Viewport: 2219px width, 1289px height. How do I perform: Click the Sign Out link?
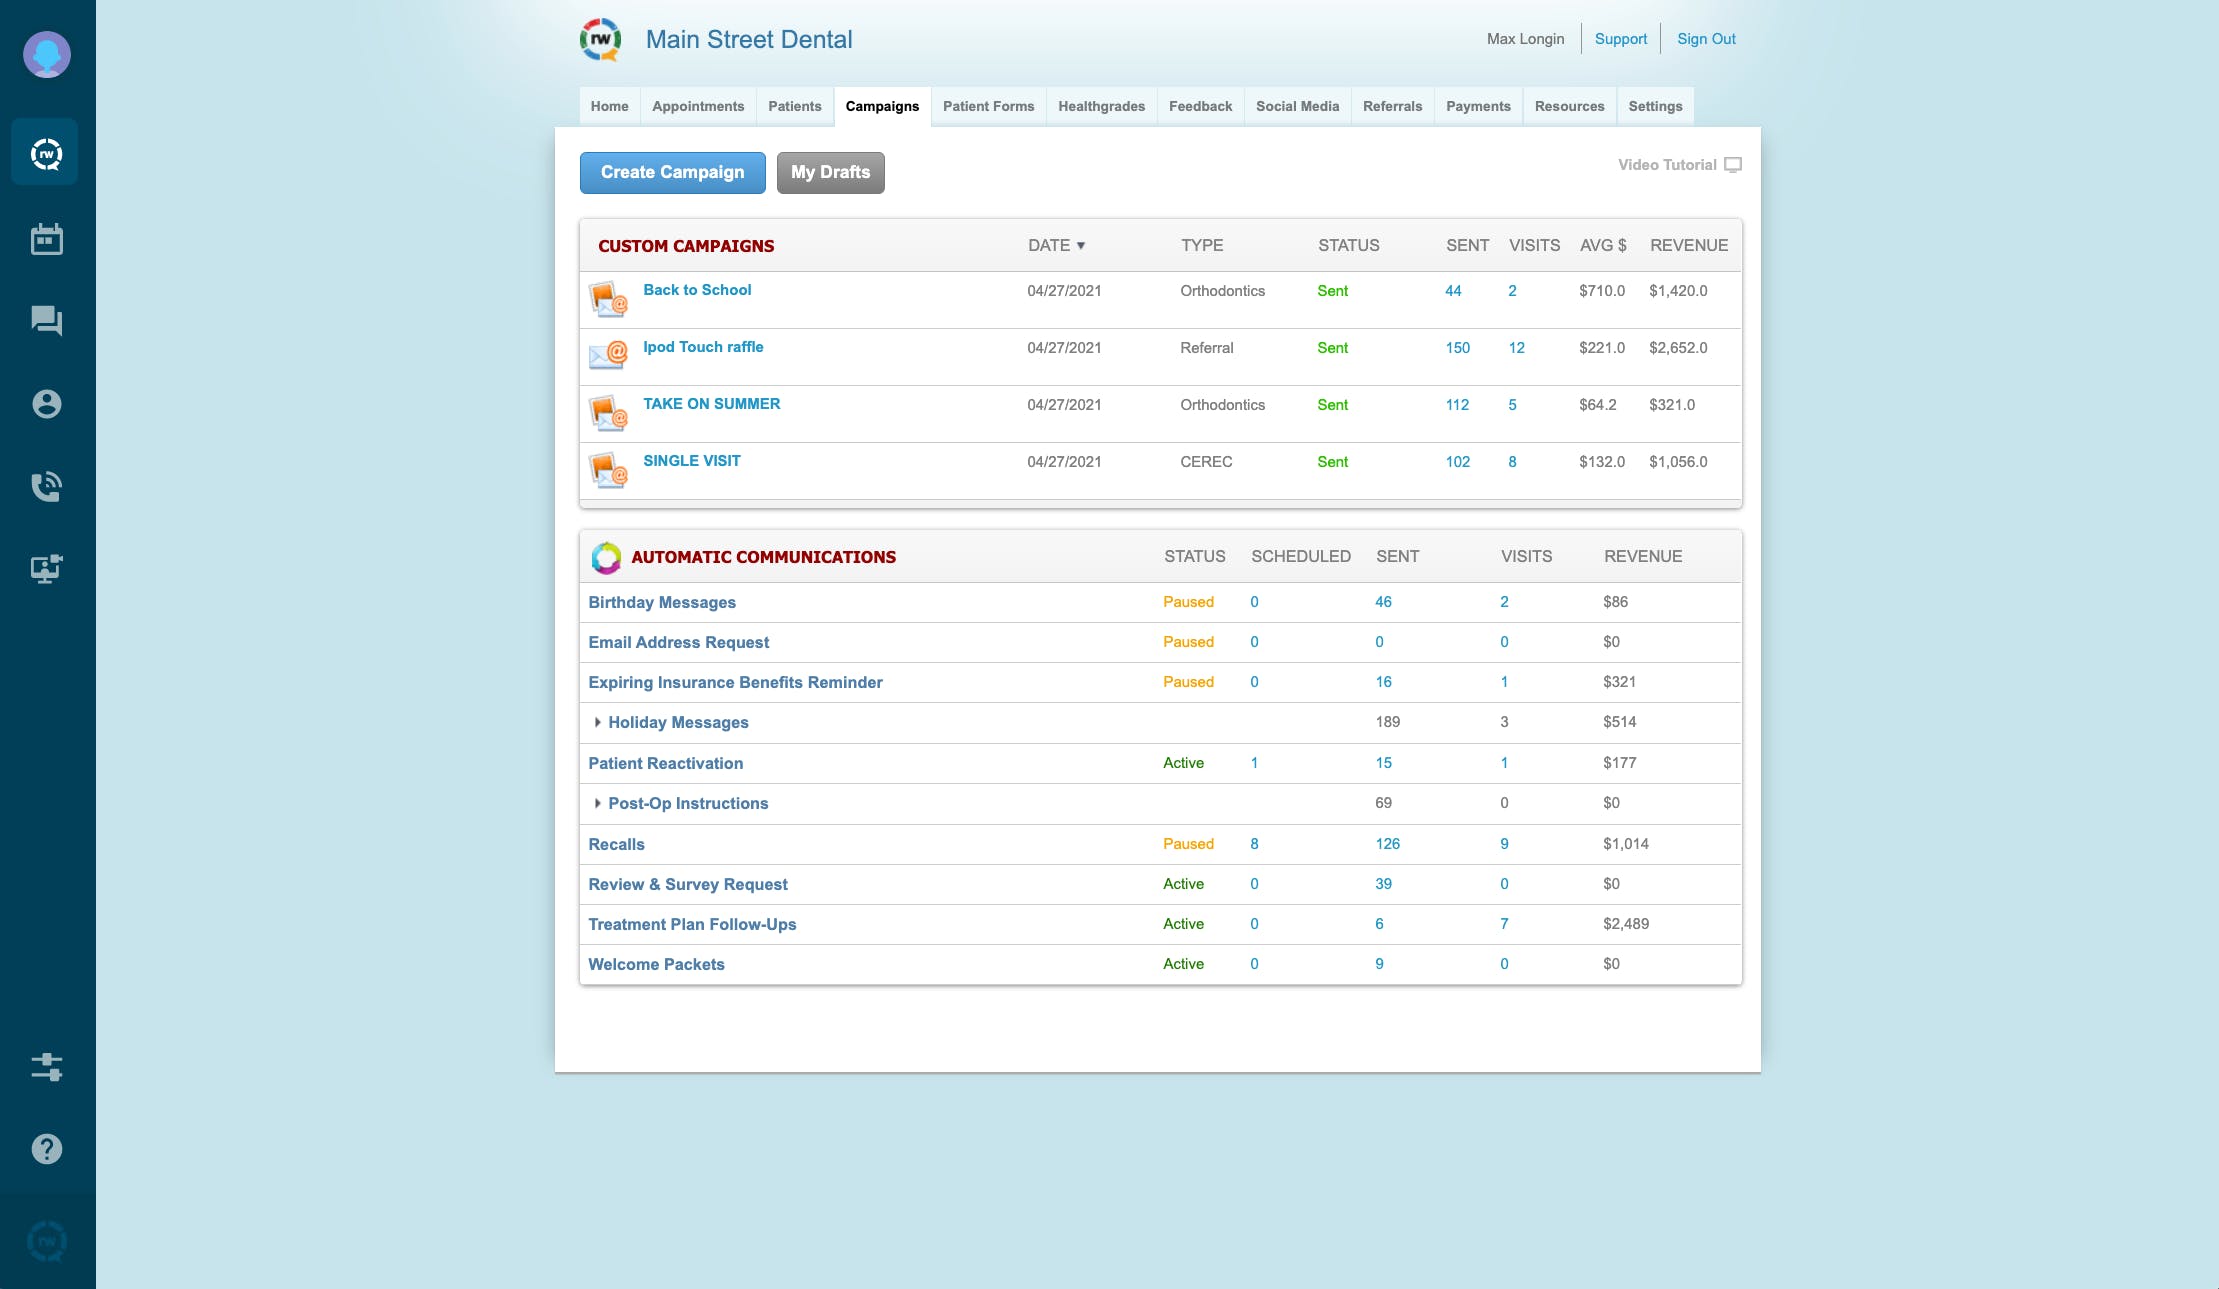coord(1706,39)
